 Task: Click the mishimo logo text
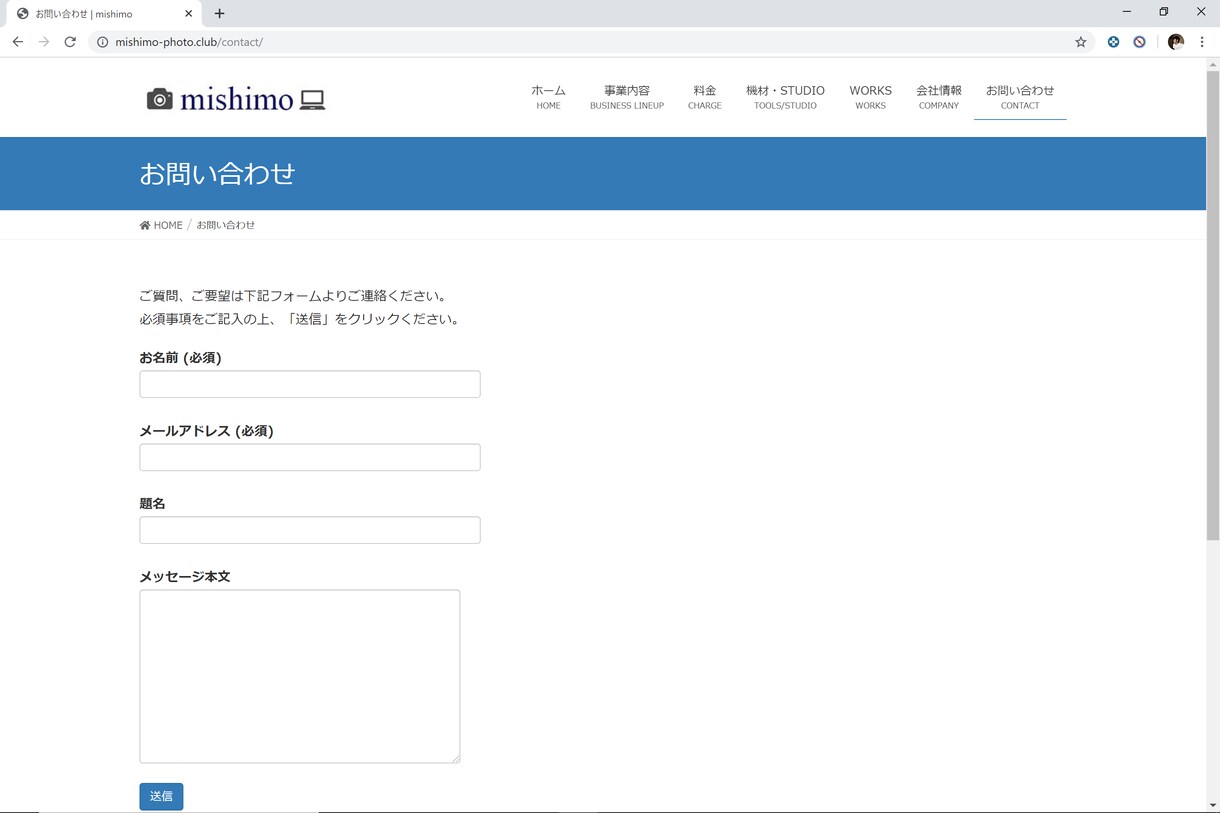(x=237, y=99)
